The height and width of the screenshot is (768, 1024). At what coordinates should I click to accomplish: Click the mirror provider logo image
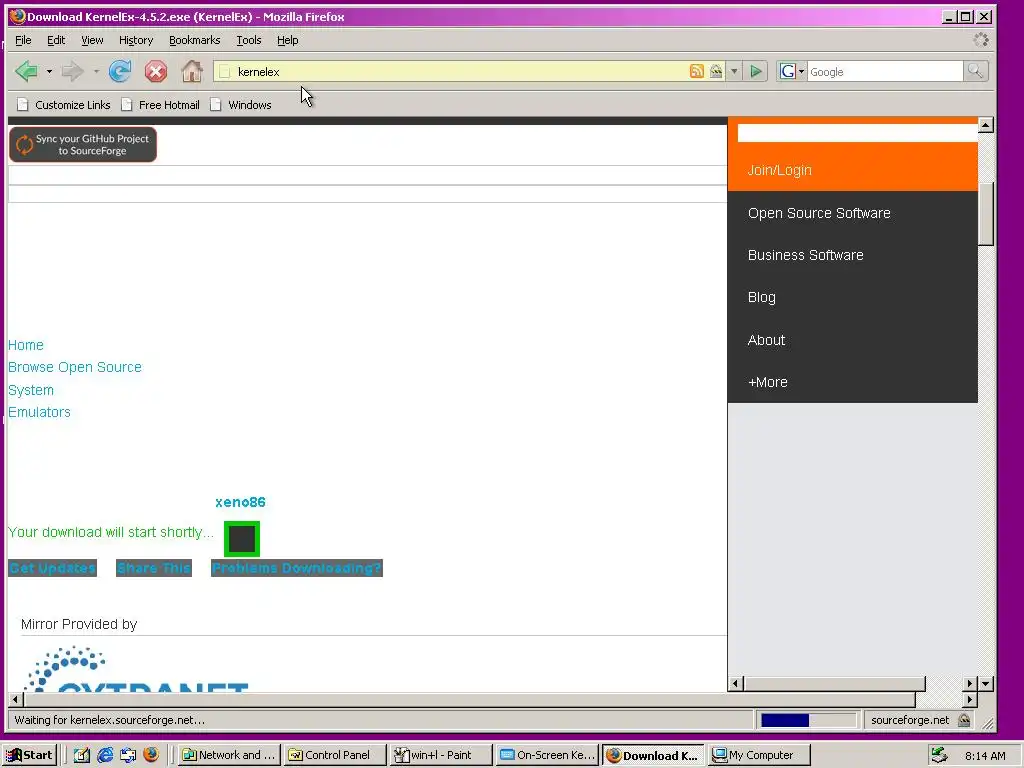136,669
